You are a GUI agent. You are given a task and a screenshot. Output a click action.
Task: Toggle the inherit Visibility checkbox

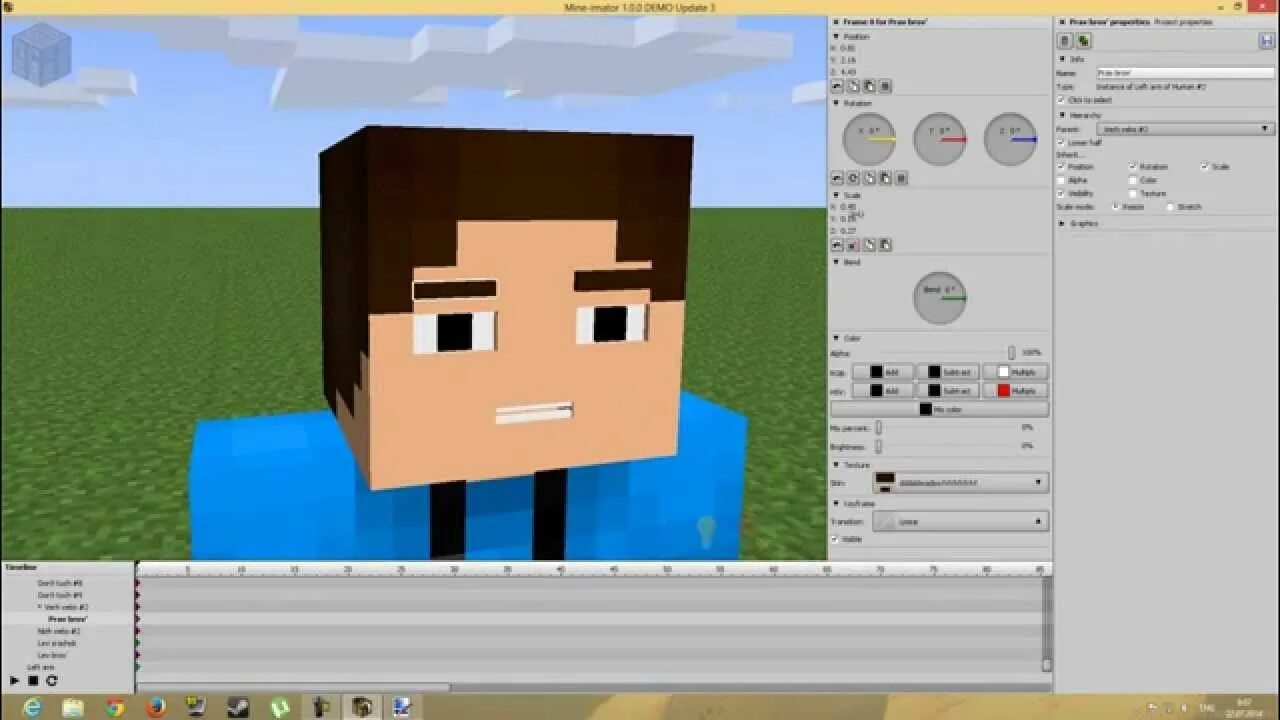click(1062, 193)
